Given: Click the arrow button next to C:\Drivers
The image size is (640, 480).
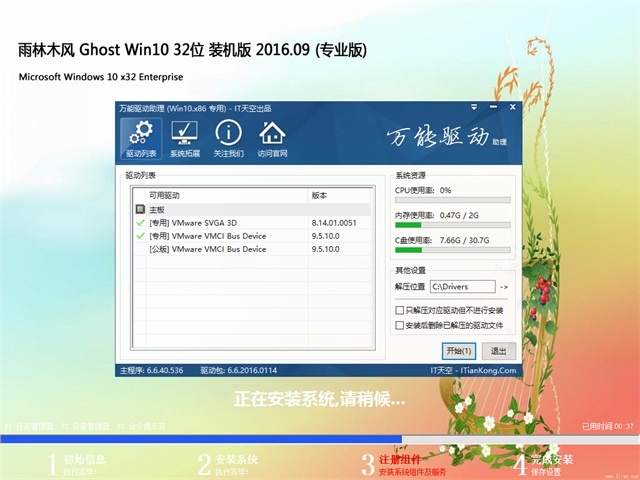Looking at the screenshot, I should tap(503, 287).
